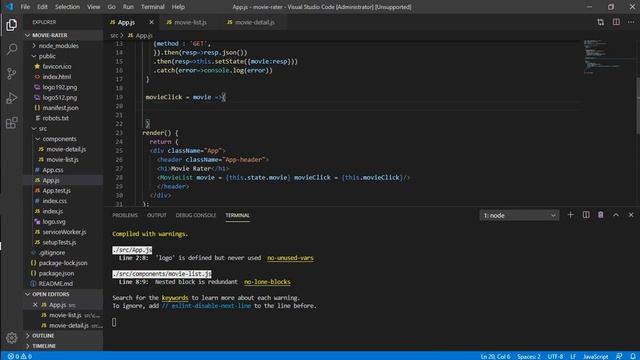Collapse the public folder
Screen dimensions: 640x360
click(x=47, y=56)
